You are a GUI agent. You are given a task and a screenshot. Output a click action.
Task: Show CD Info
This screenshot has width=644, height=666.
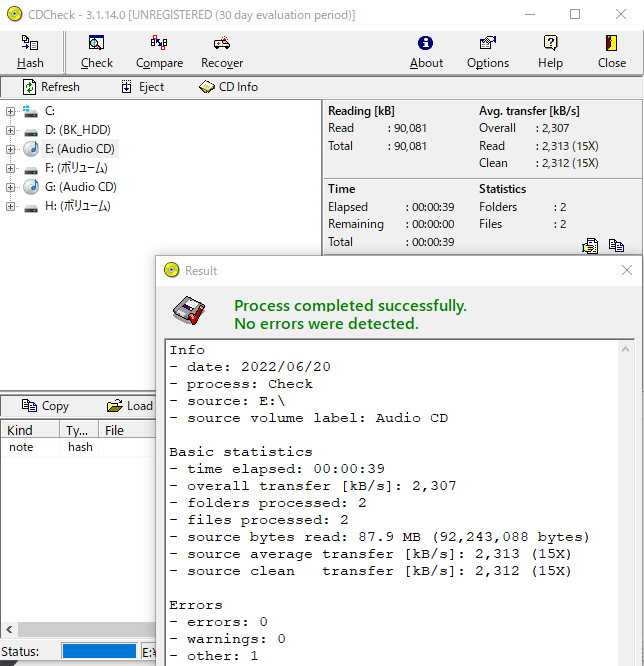pos(228,87)
